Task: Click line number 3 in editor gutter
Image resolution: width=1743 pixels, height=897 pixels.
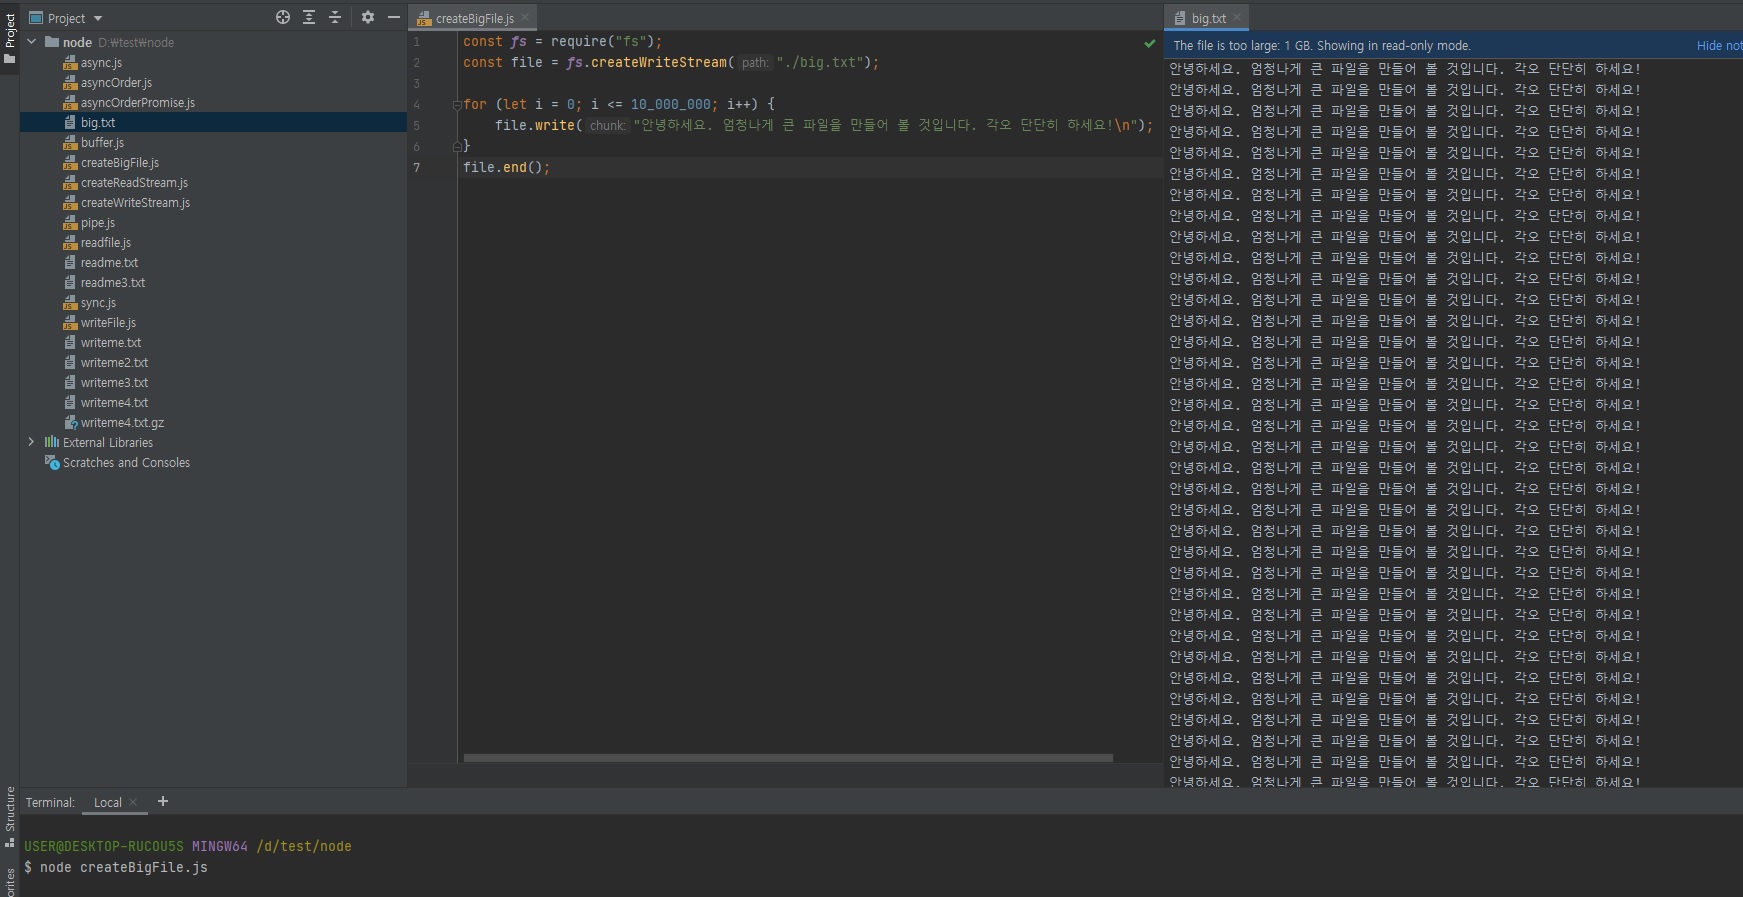Action: (417, 84)
